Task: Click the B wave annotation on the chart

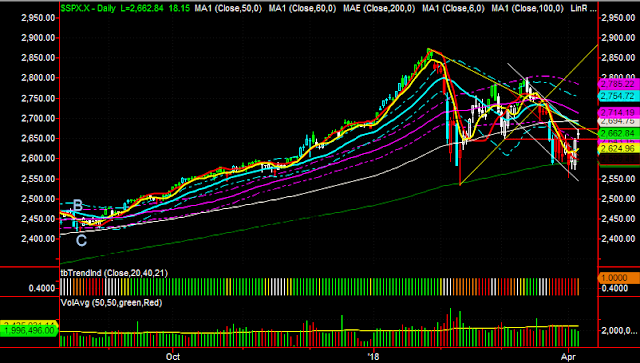Action: coord(78,206)
